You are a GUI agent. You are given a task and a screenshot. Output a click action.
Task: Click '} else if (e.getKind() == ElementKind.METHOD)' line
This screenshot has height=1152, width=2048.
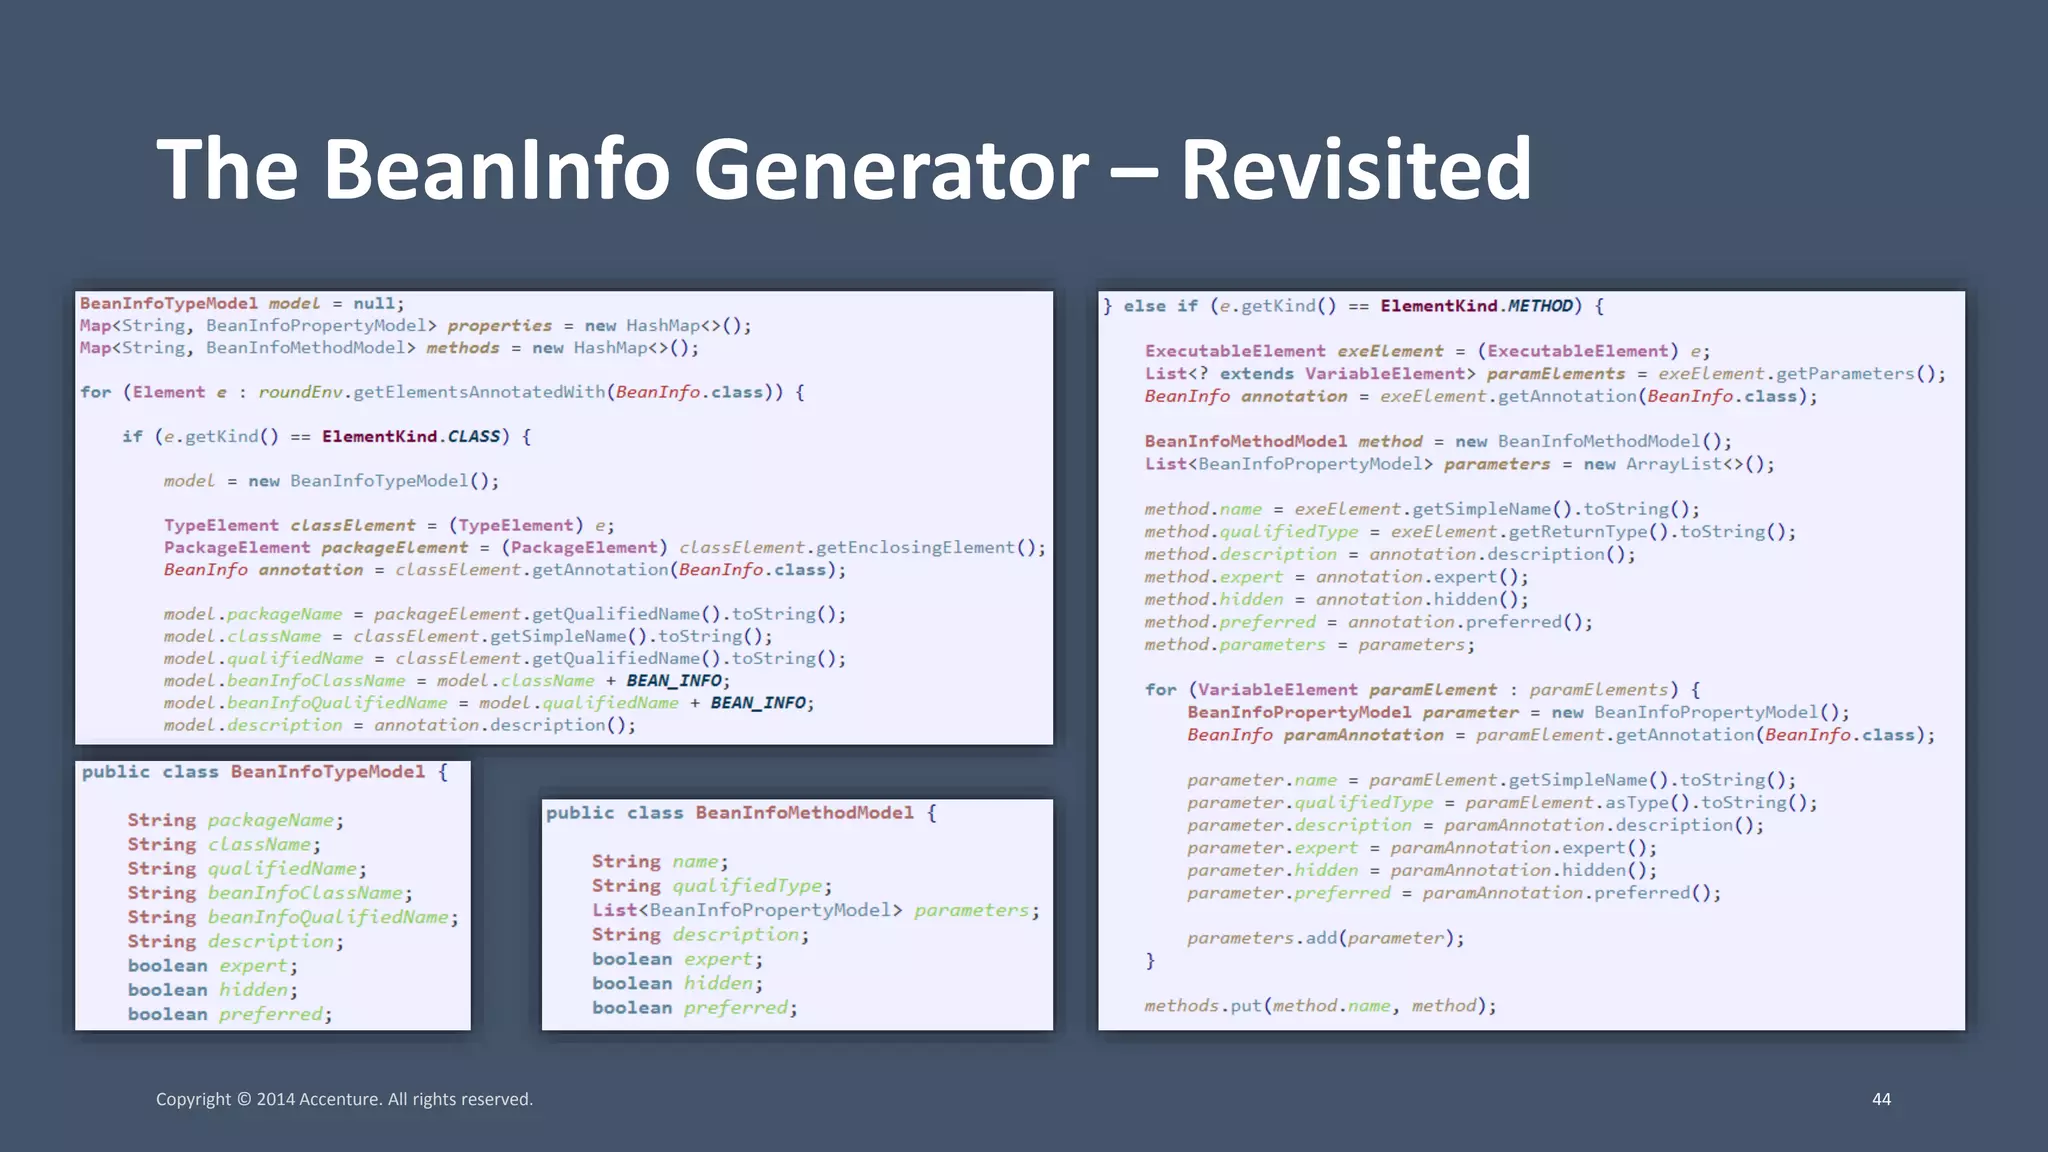(1354, 306)
